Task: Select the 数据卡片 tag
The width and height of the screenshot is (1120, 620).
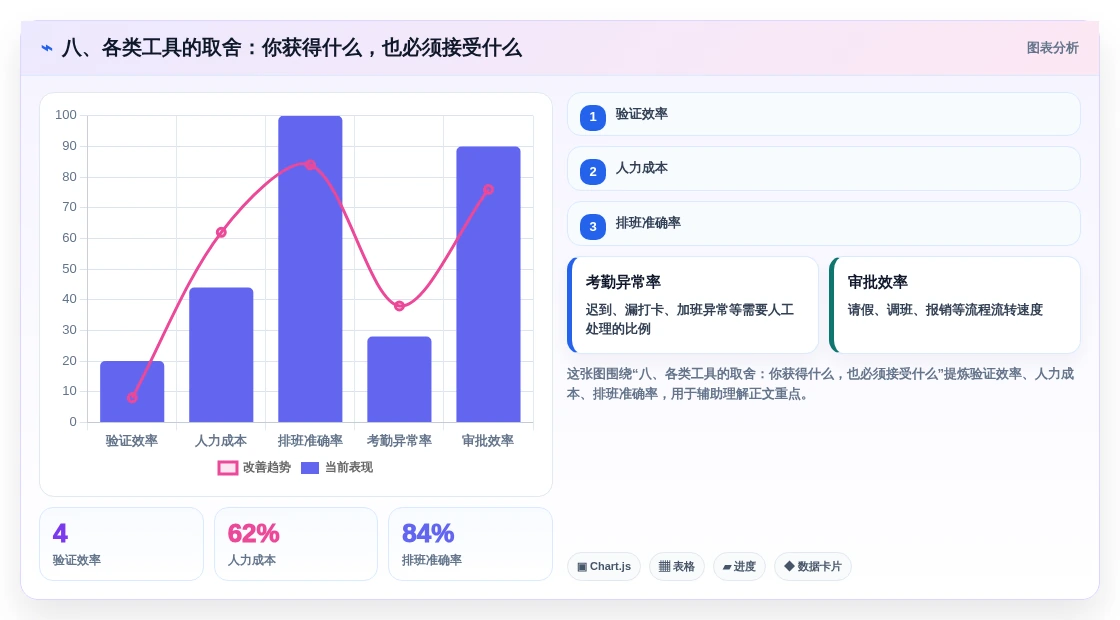Action: (813, 566)
